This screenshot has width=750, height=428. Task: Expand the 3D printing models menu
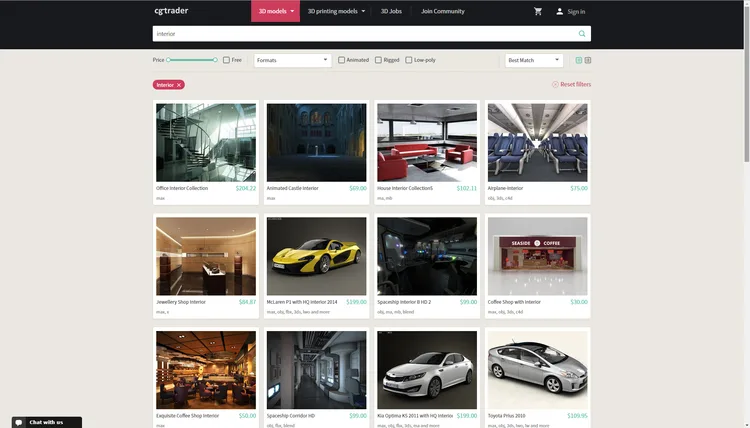point(336,11)
